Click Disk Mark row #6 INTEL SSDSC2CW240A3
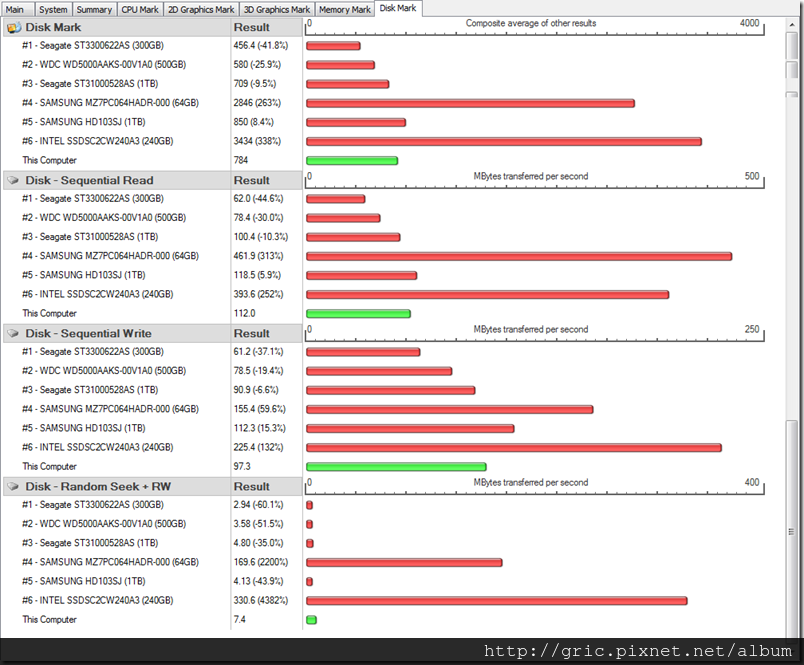The image size is (804, 665). pyautogui.click(x=97, y=141)
